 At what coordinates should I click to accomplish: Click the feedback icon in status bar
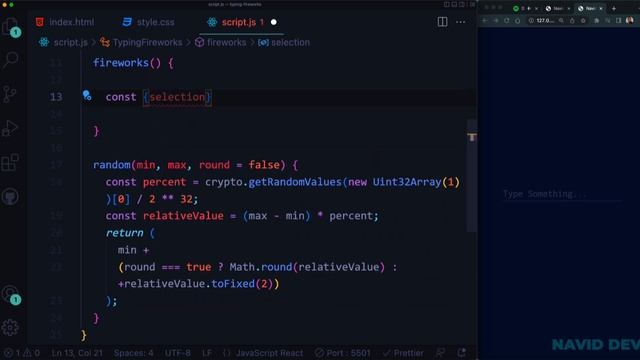[440, 352]
